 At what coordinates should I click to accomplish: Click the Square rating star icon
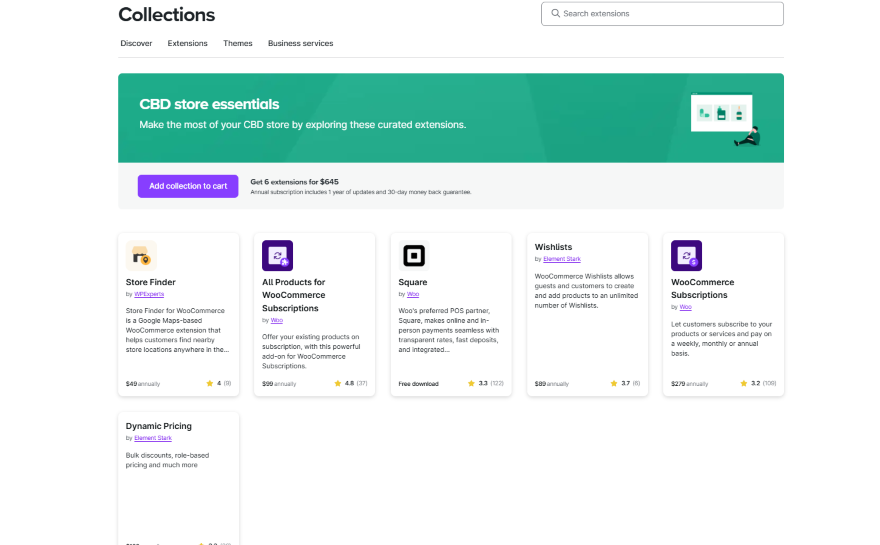pyautogui.click(x=471, y=383)
